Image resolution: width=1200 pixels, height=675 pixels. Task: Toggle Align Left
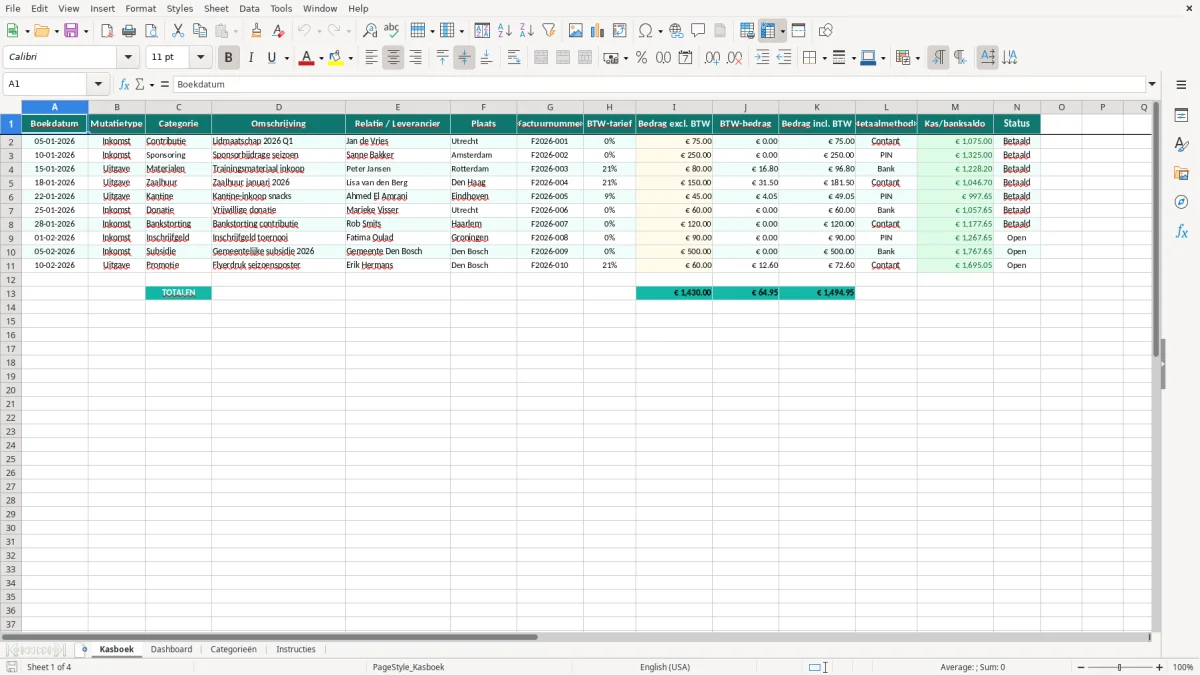(x=371, y=58)
